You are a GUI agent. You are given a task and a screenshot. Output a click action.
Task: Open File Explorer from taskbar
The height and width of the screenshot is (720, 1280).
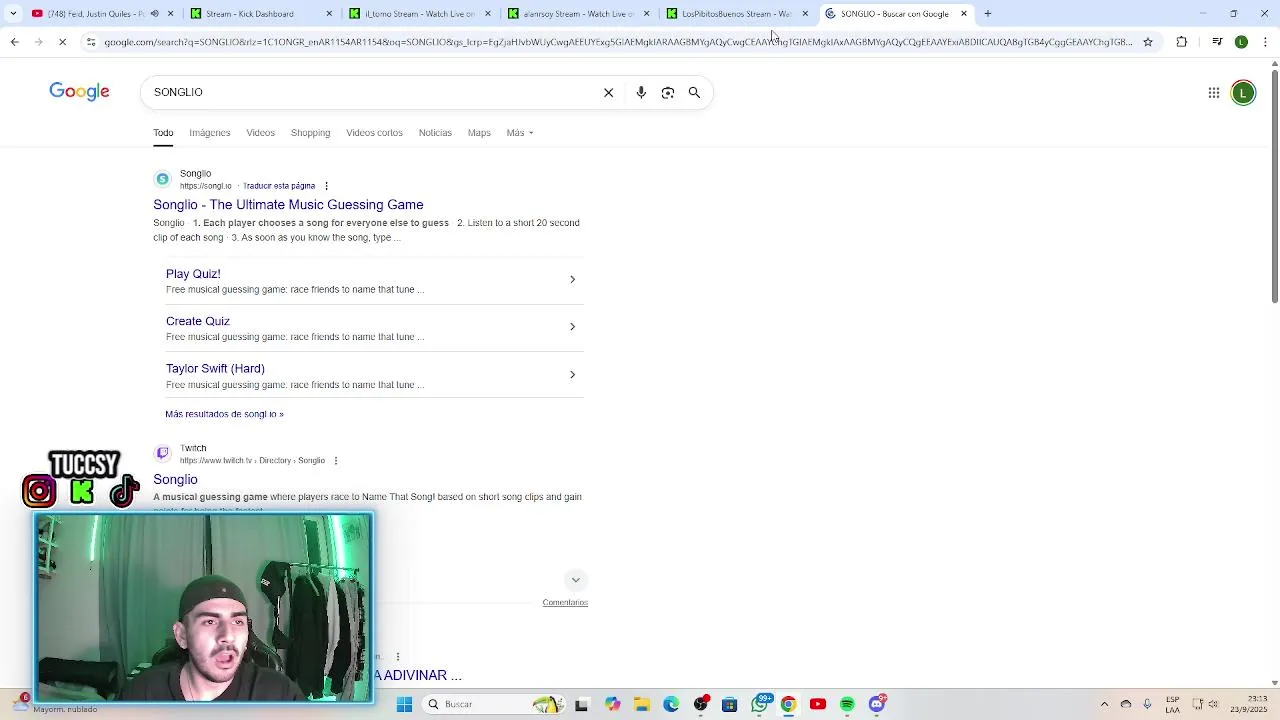tap(642, 705)
